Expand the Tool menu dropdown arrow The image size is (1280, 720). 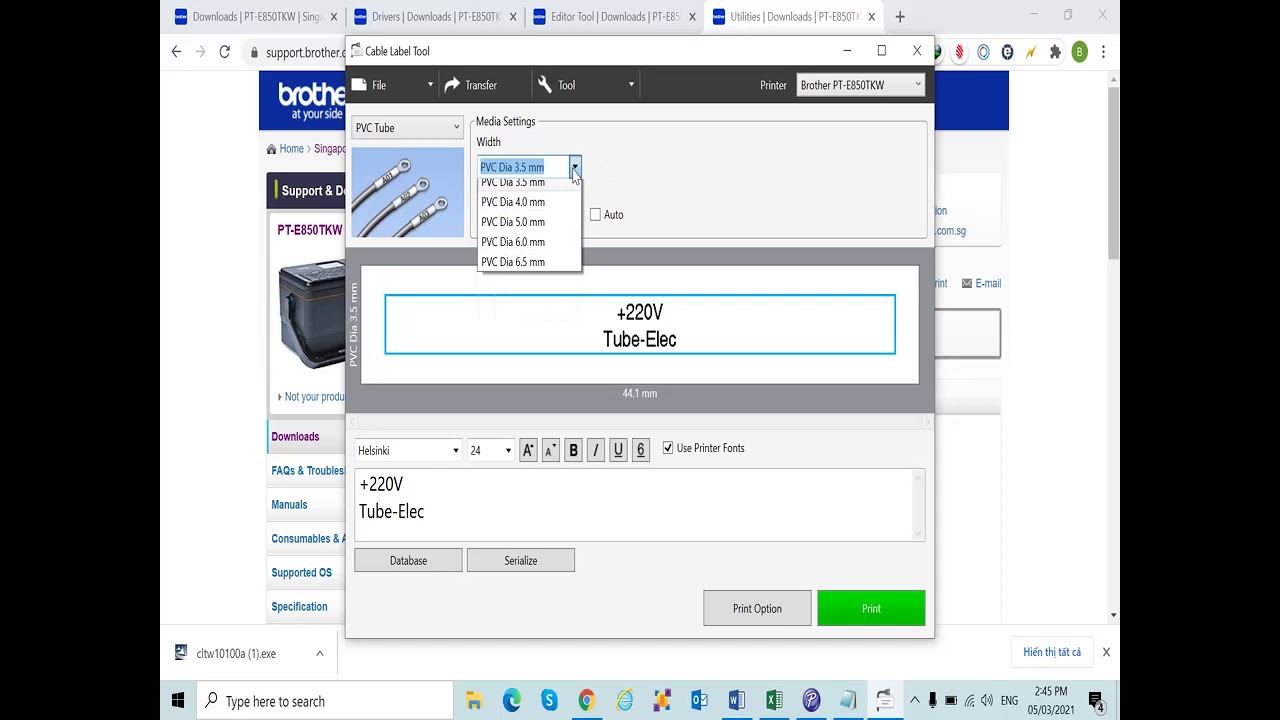pyautogui.click(x=631, y=85)
